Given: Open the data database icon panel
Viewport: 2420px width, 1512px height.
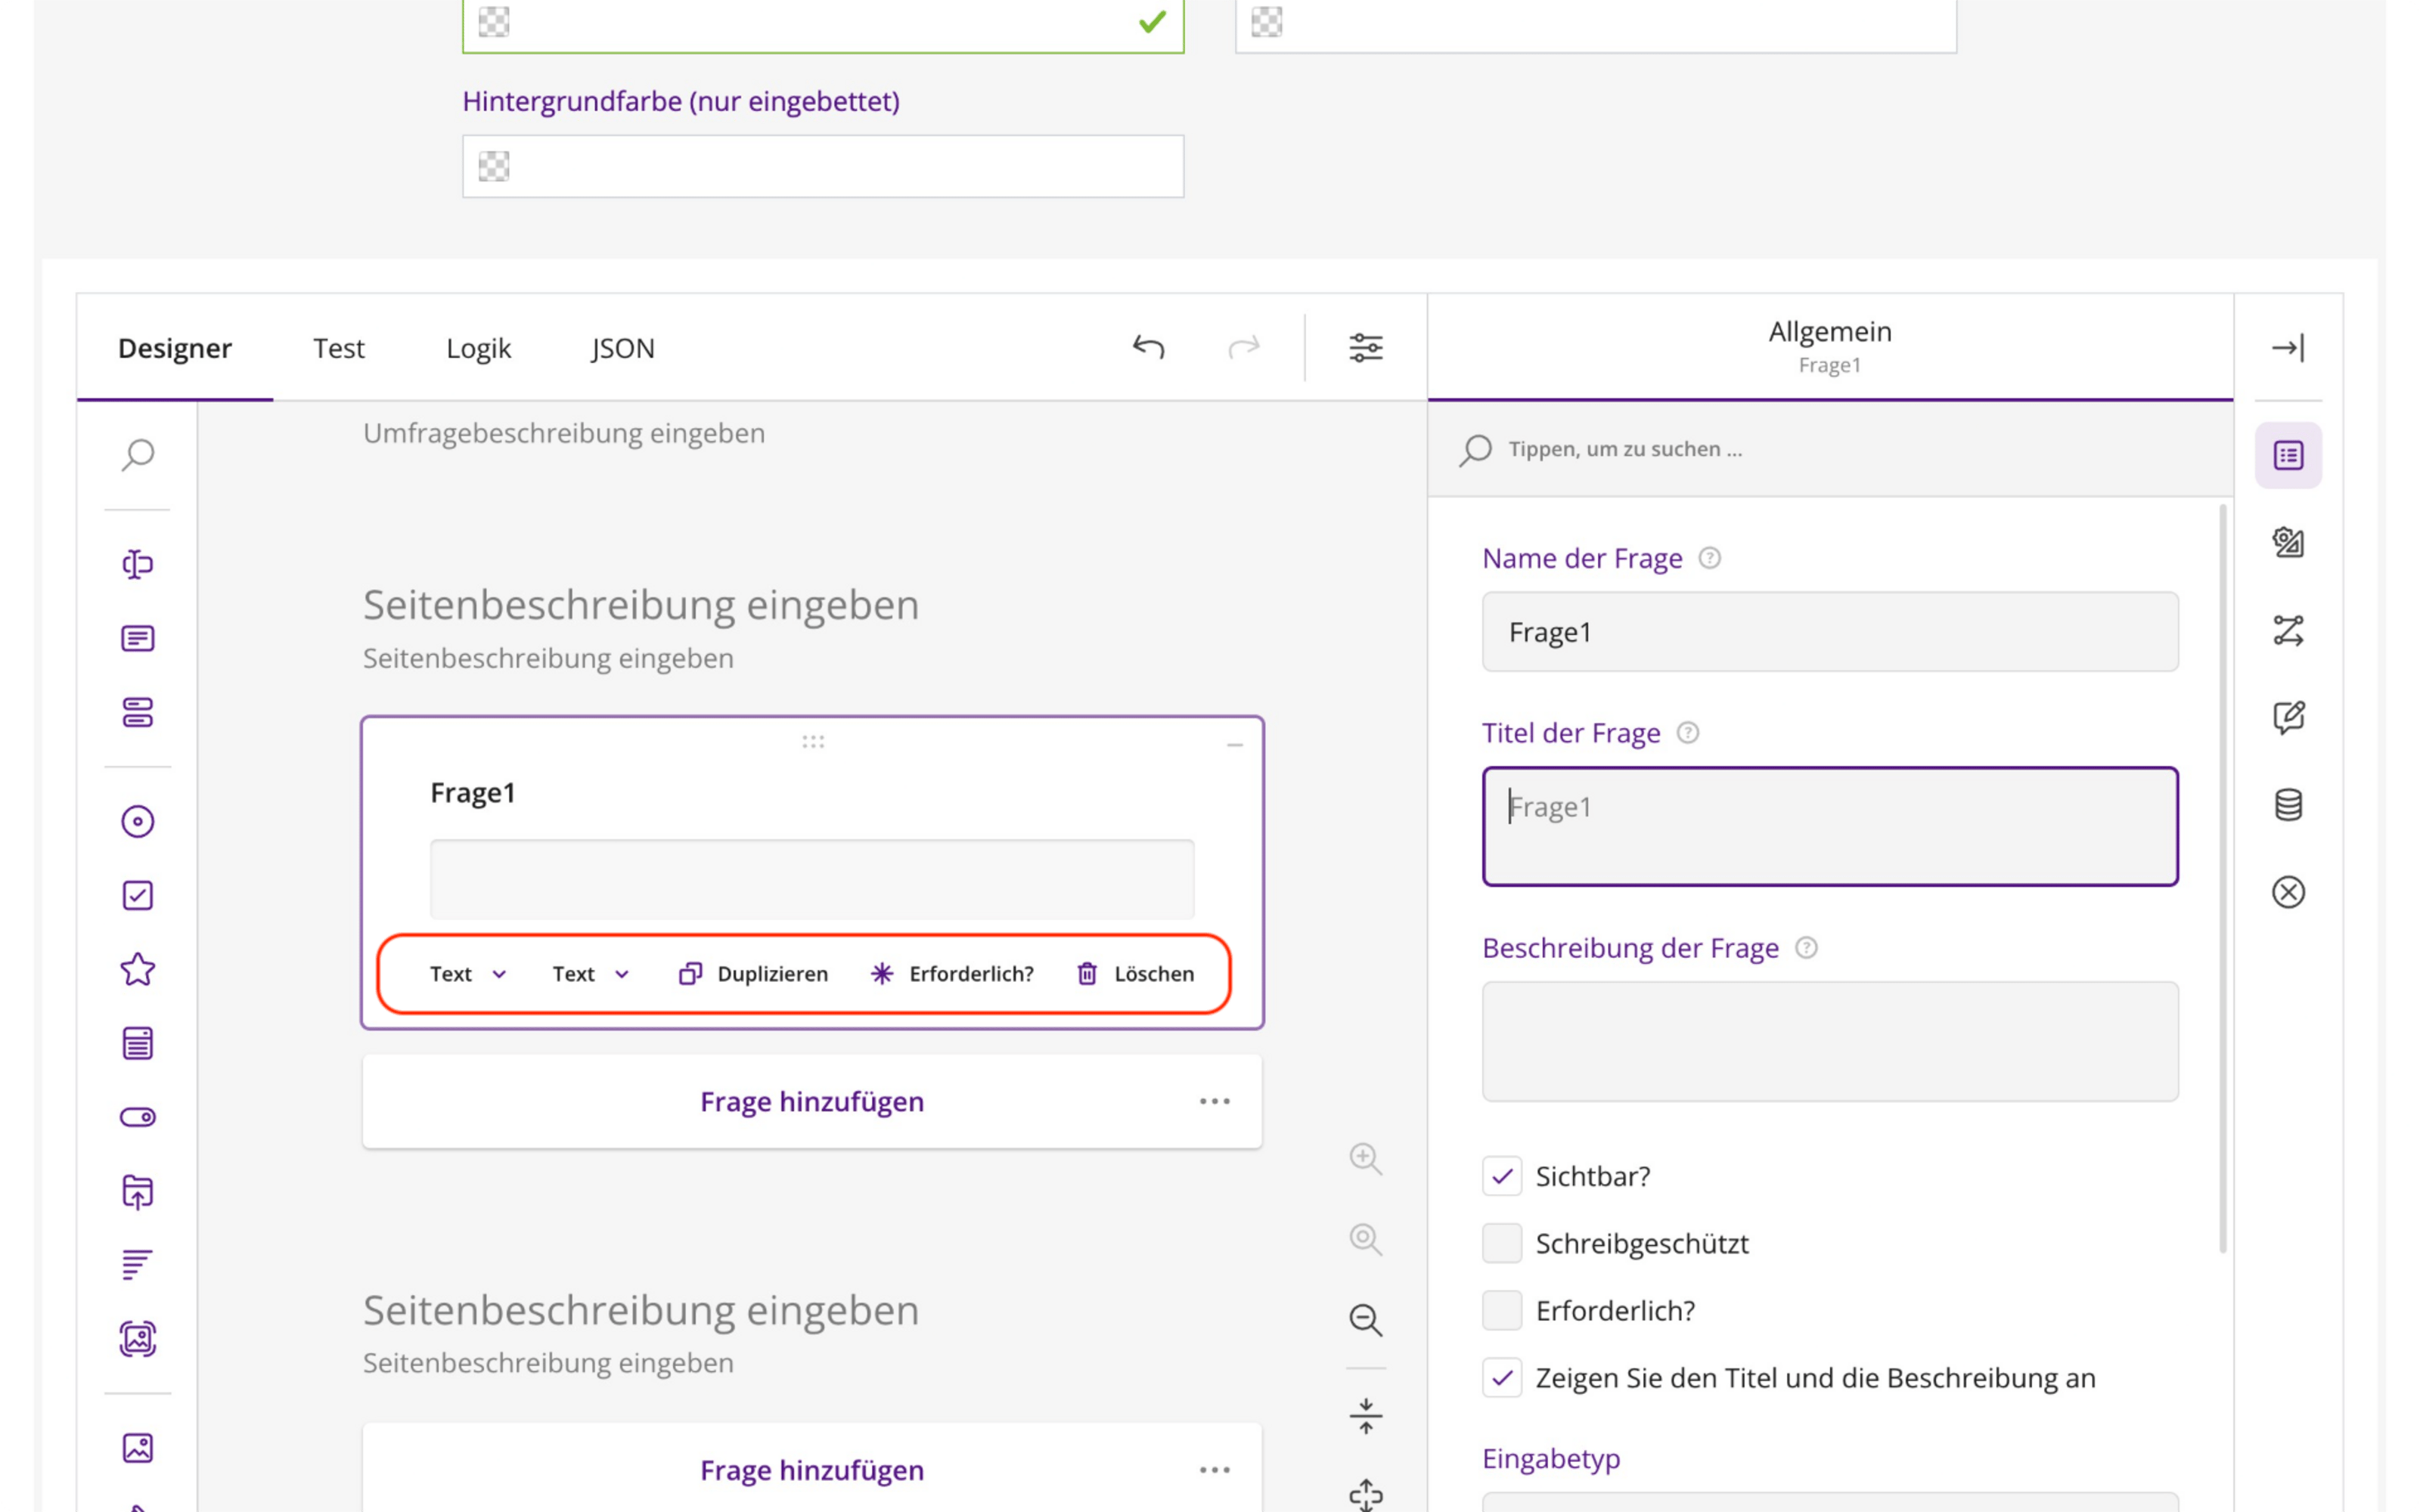Looking at the screenshot, I should point(2288,805).
